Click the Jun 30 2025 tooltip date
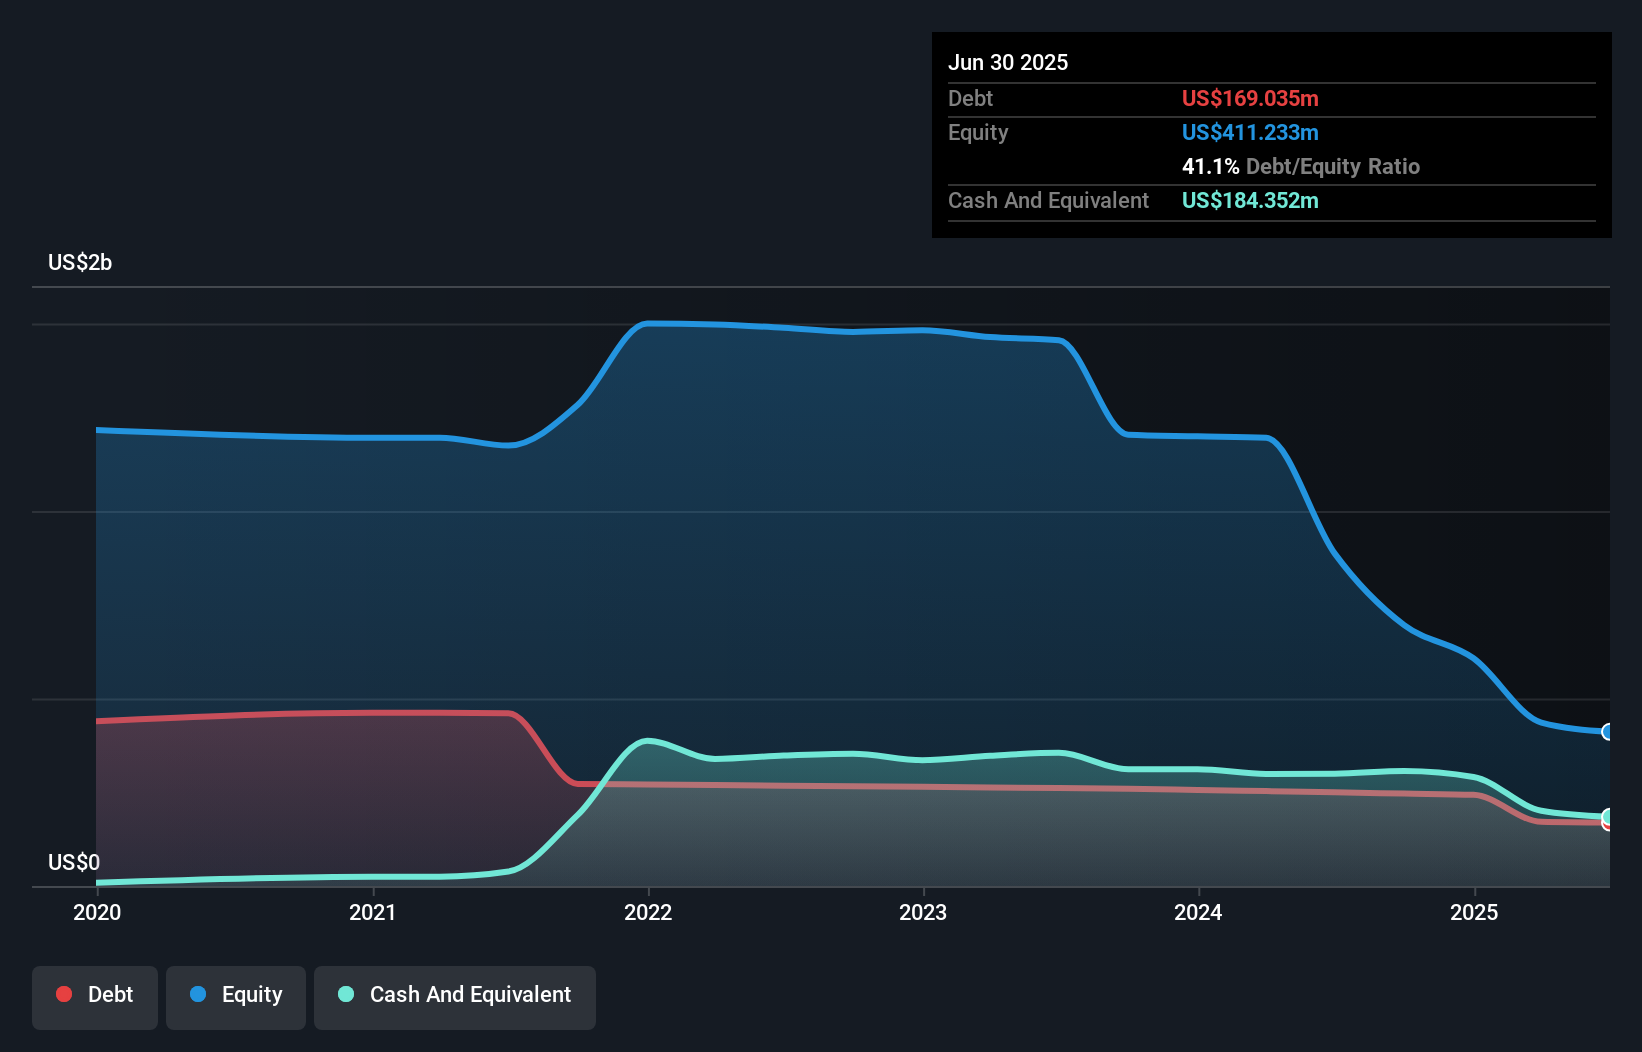The height and width of the screenshot is (1052, 1642). (1008, 62)
